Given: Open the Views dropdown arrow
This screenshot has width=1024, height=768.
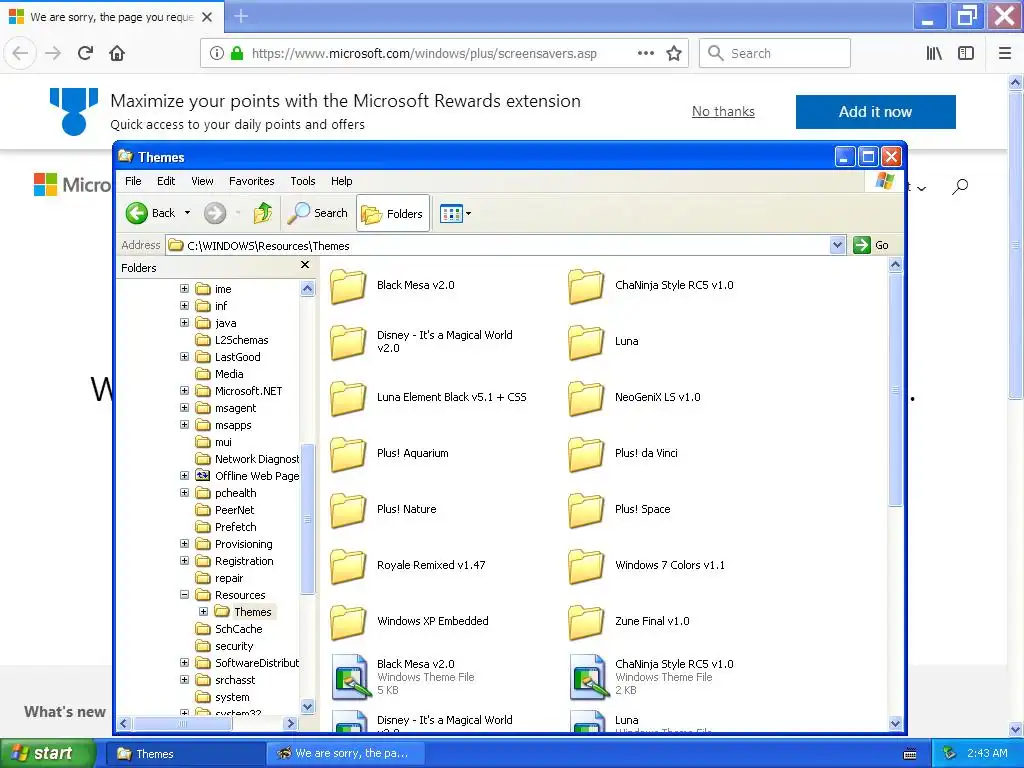Looking at the screenshot, I should 468,214.
